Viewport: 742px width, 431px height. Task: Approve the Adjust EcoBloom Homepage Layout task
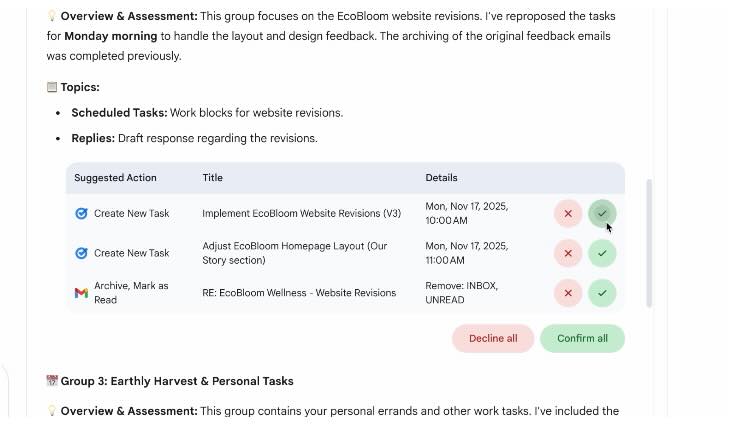602,253
